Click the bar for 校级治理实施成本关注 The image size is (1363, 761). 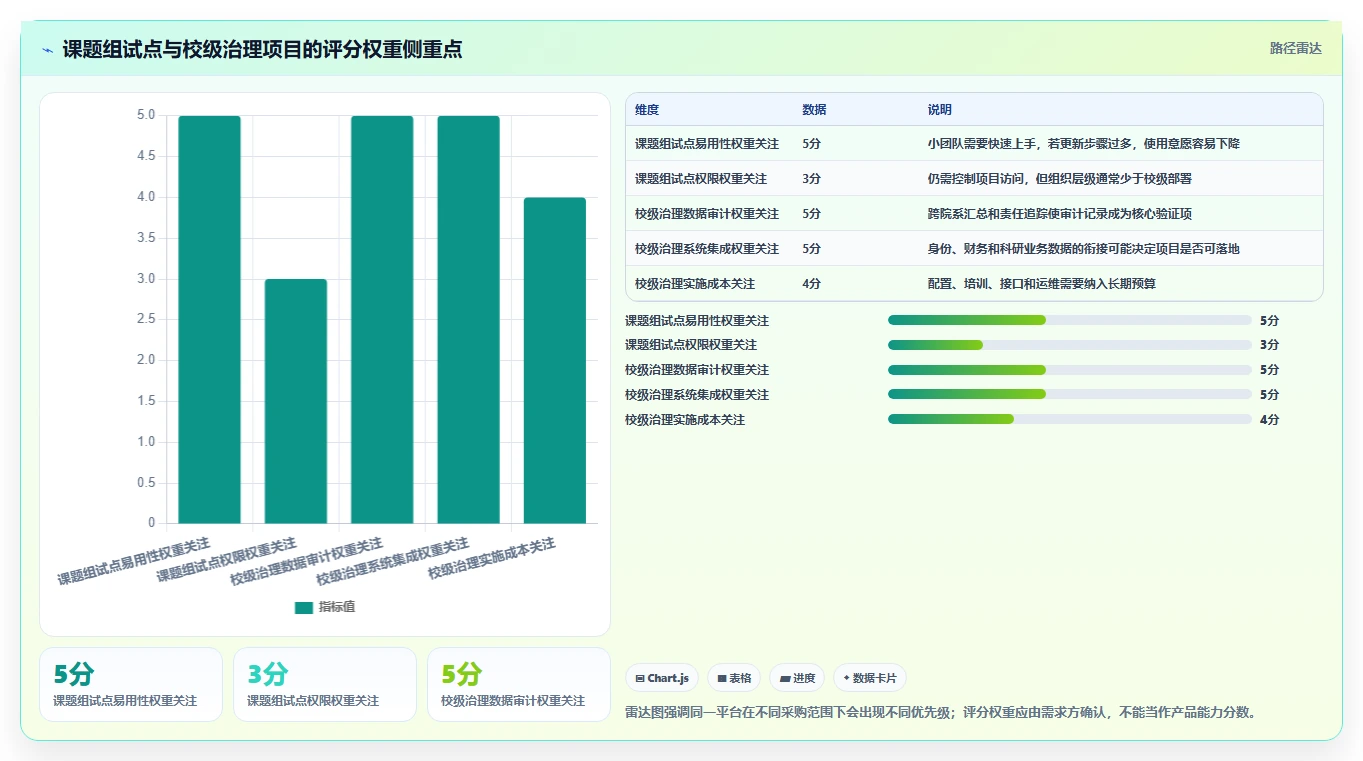point(555,360)
